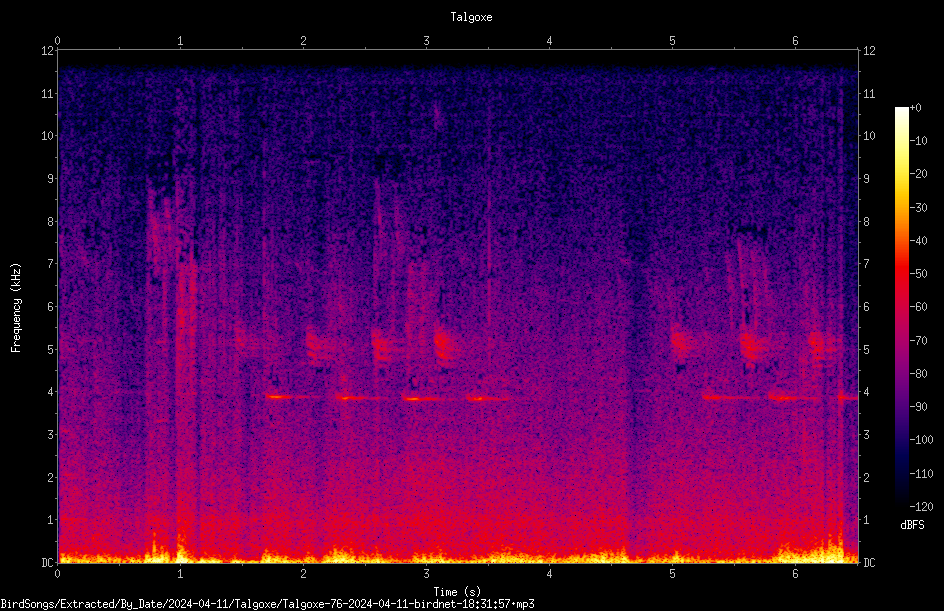Click the -120 label on color scale
Image resolution: width=944 pixels, height=611 pixels.
[x=921, y=506]
